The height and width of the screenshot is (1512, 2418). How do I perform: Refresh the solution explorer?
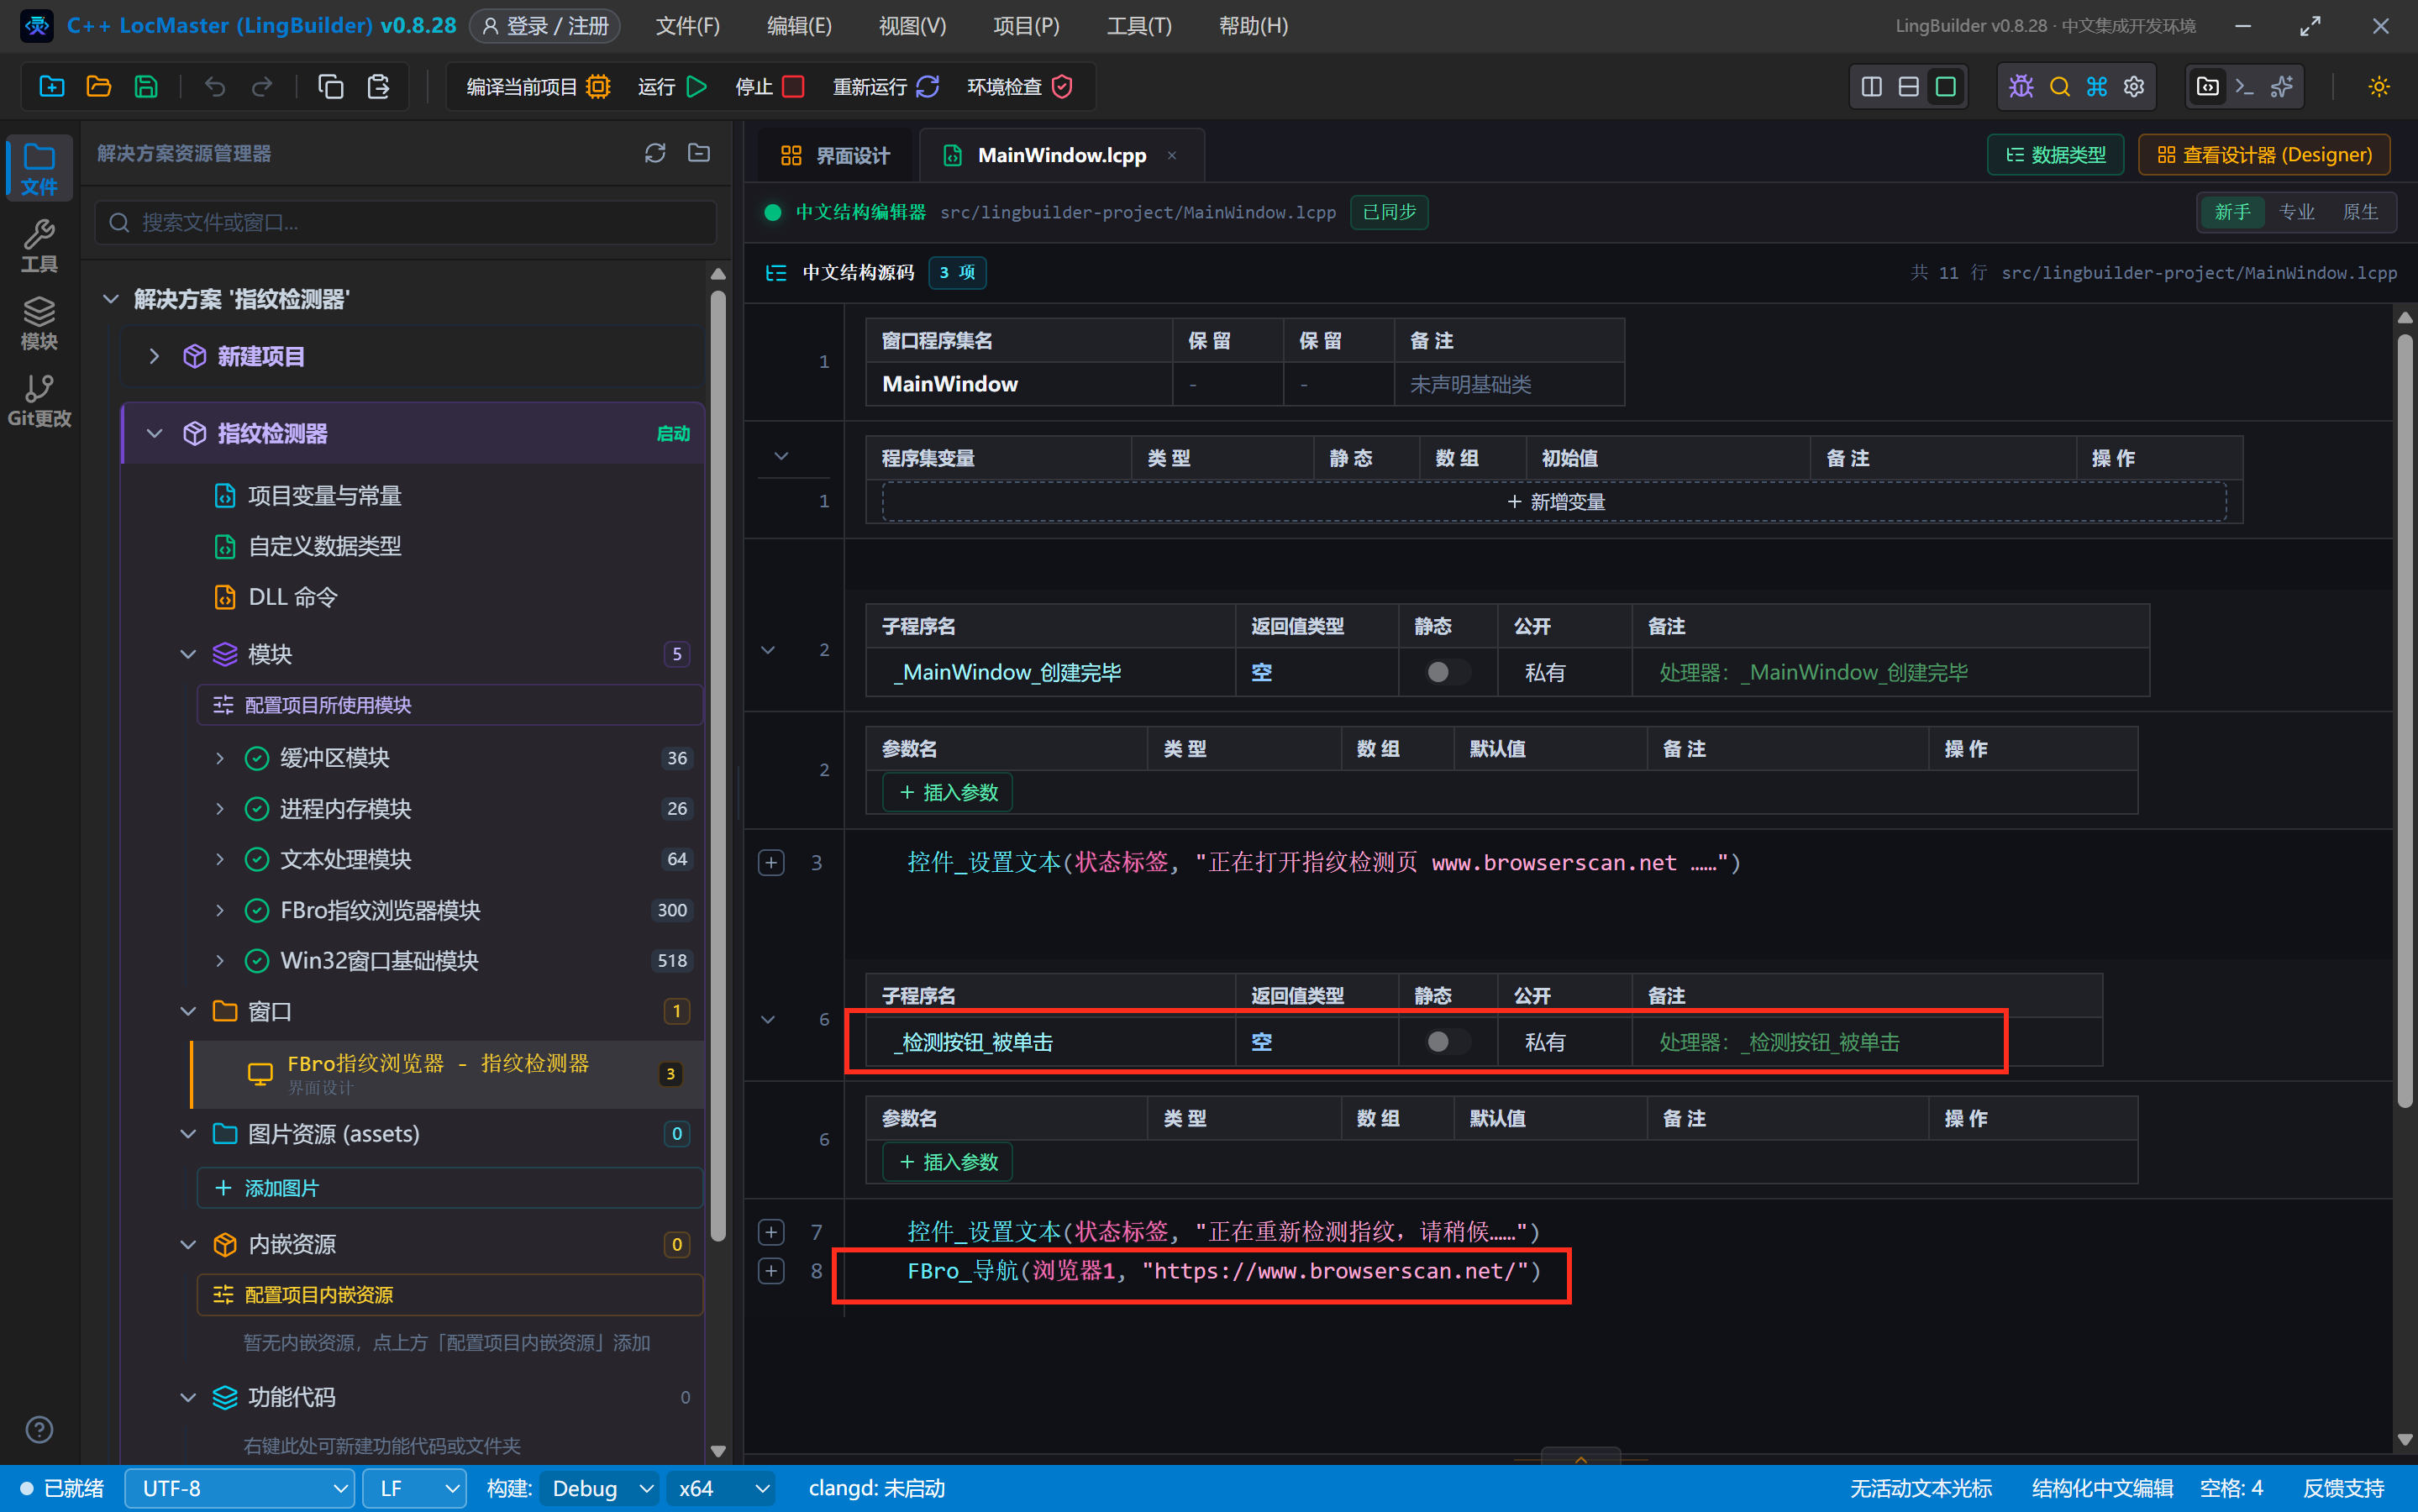click(x=655, y=153)
